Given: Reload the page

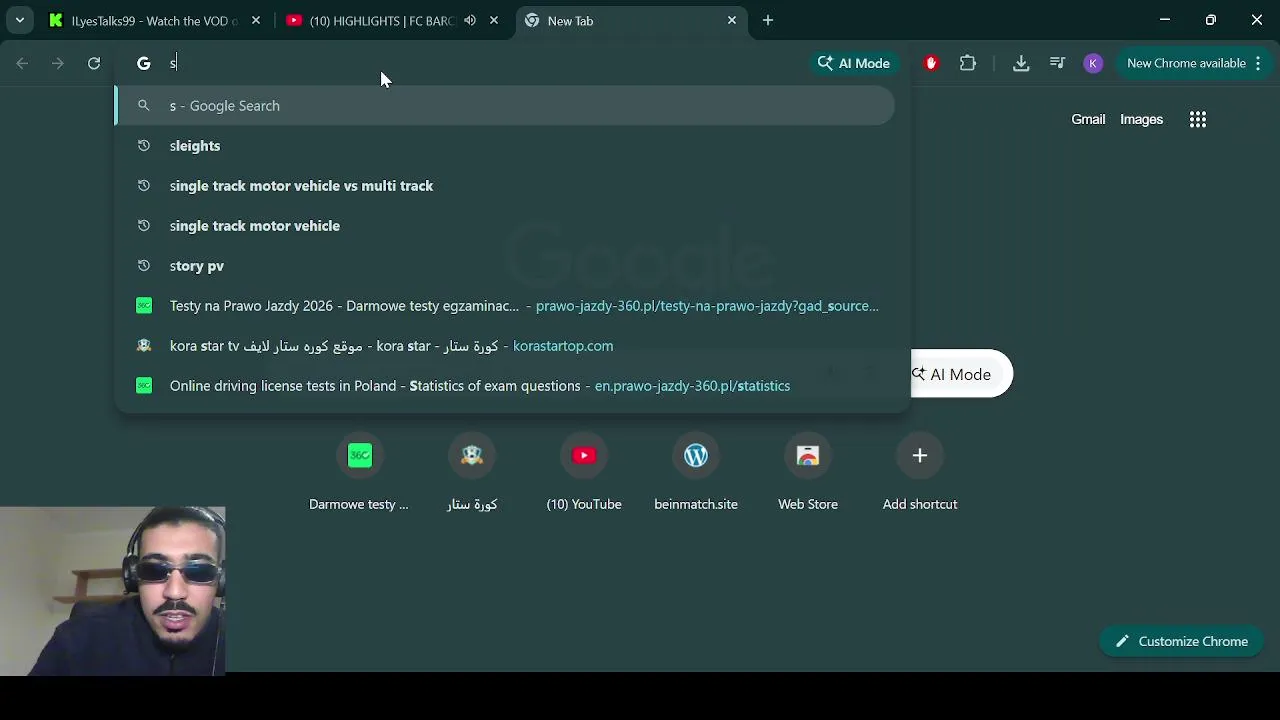Looking at the screenshot, I should (x=94, y=63).
